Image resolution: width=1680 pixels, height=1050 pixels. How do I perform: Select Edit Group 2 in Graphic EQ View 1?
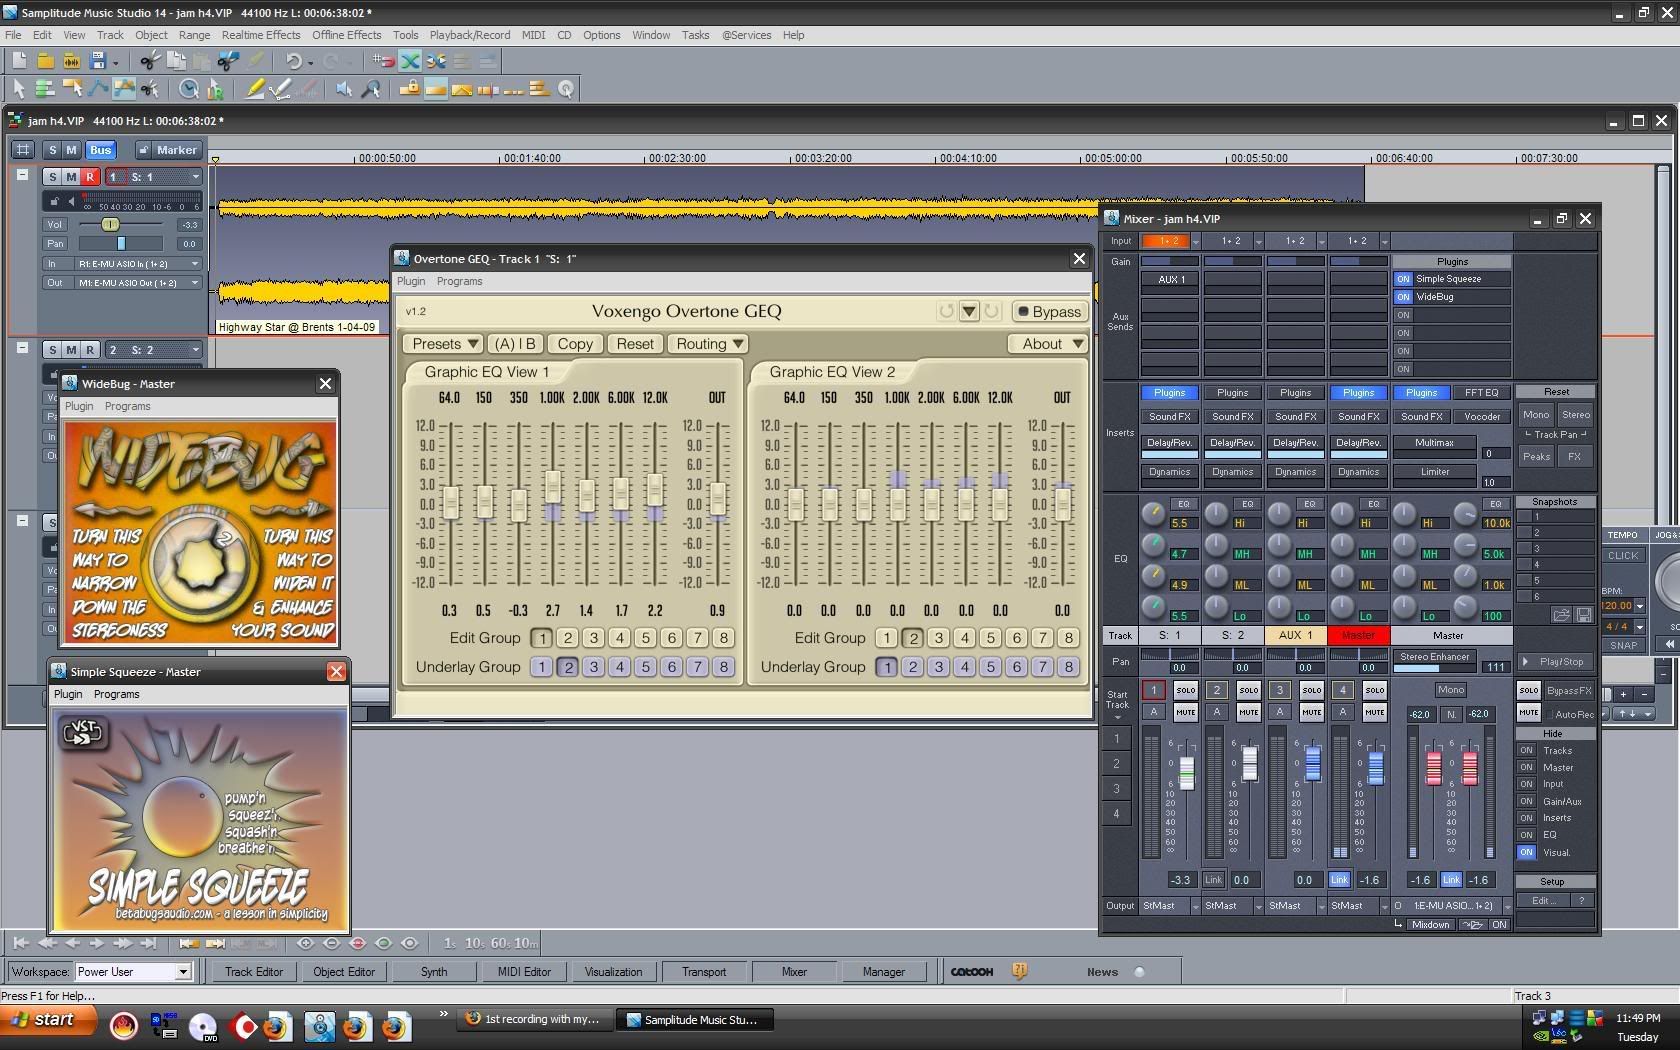[568, 638]
